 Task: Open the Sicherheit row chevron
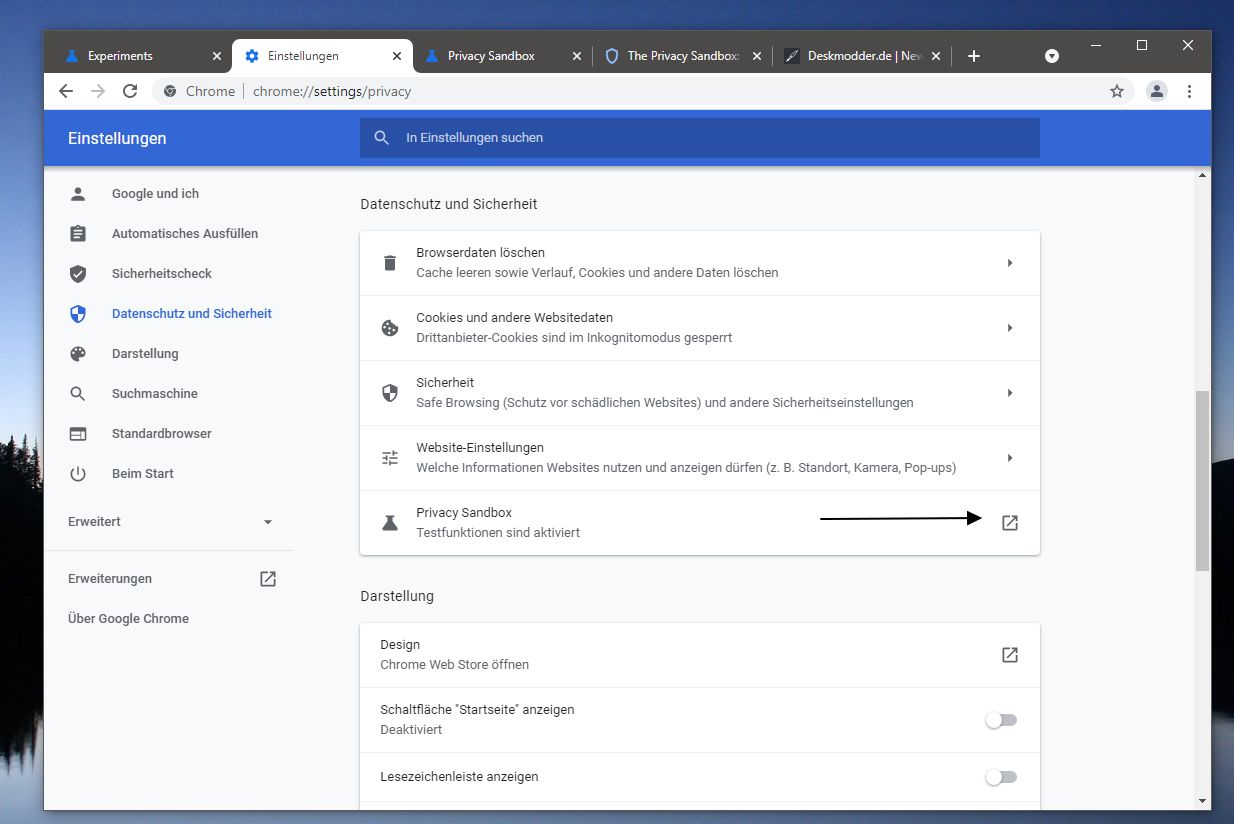pyautogui.click(x=1010, y=393)
